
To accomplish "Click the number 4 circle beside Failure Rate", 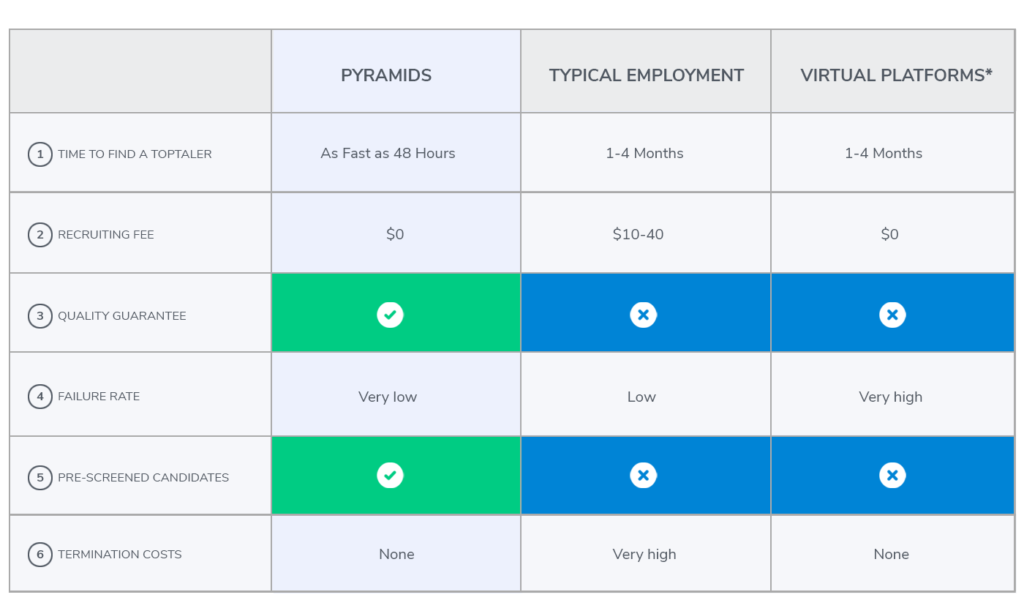I will 40,396.
